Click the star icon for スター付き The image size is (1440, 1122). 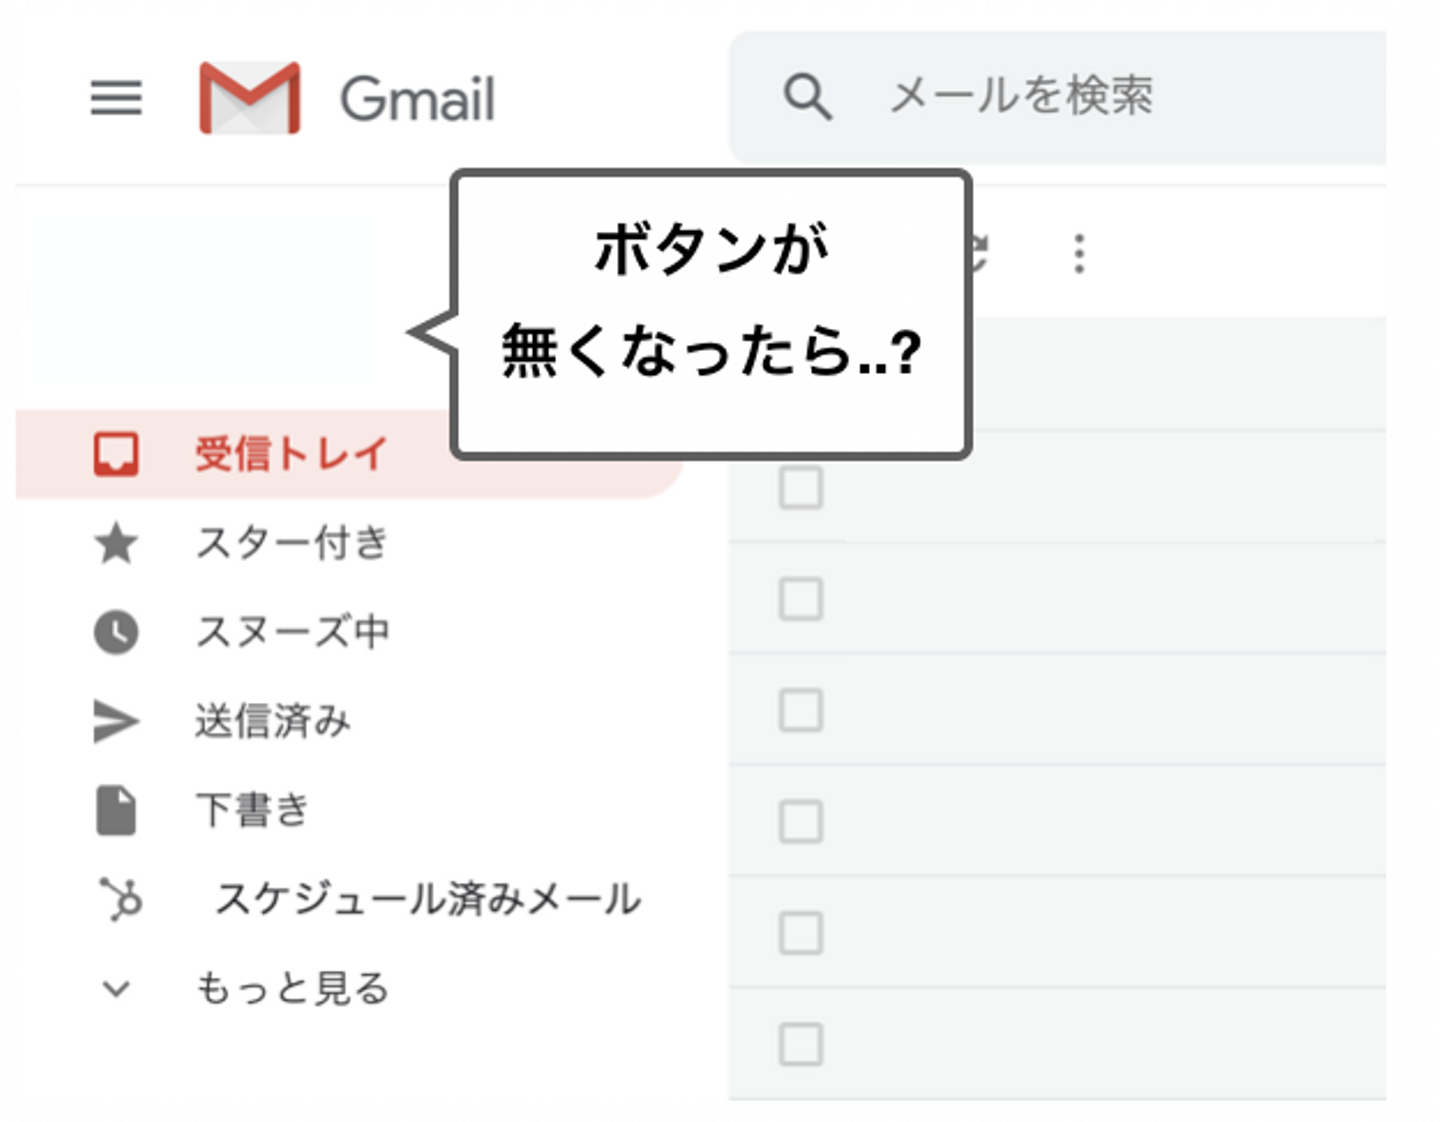[x=116, y=544]
